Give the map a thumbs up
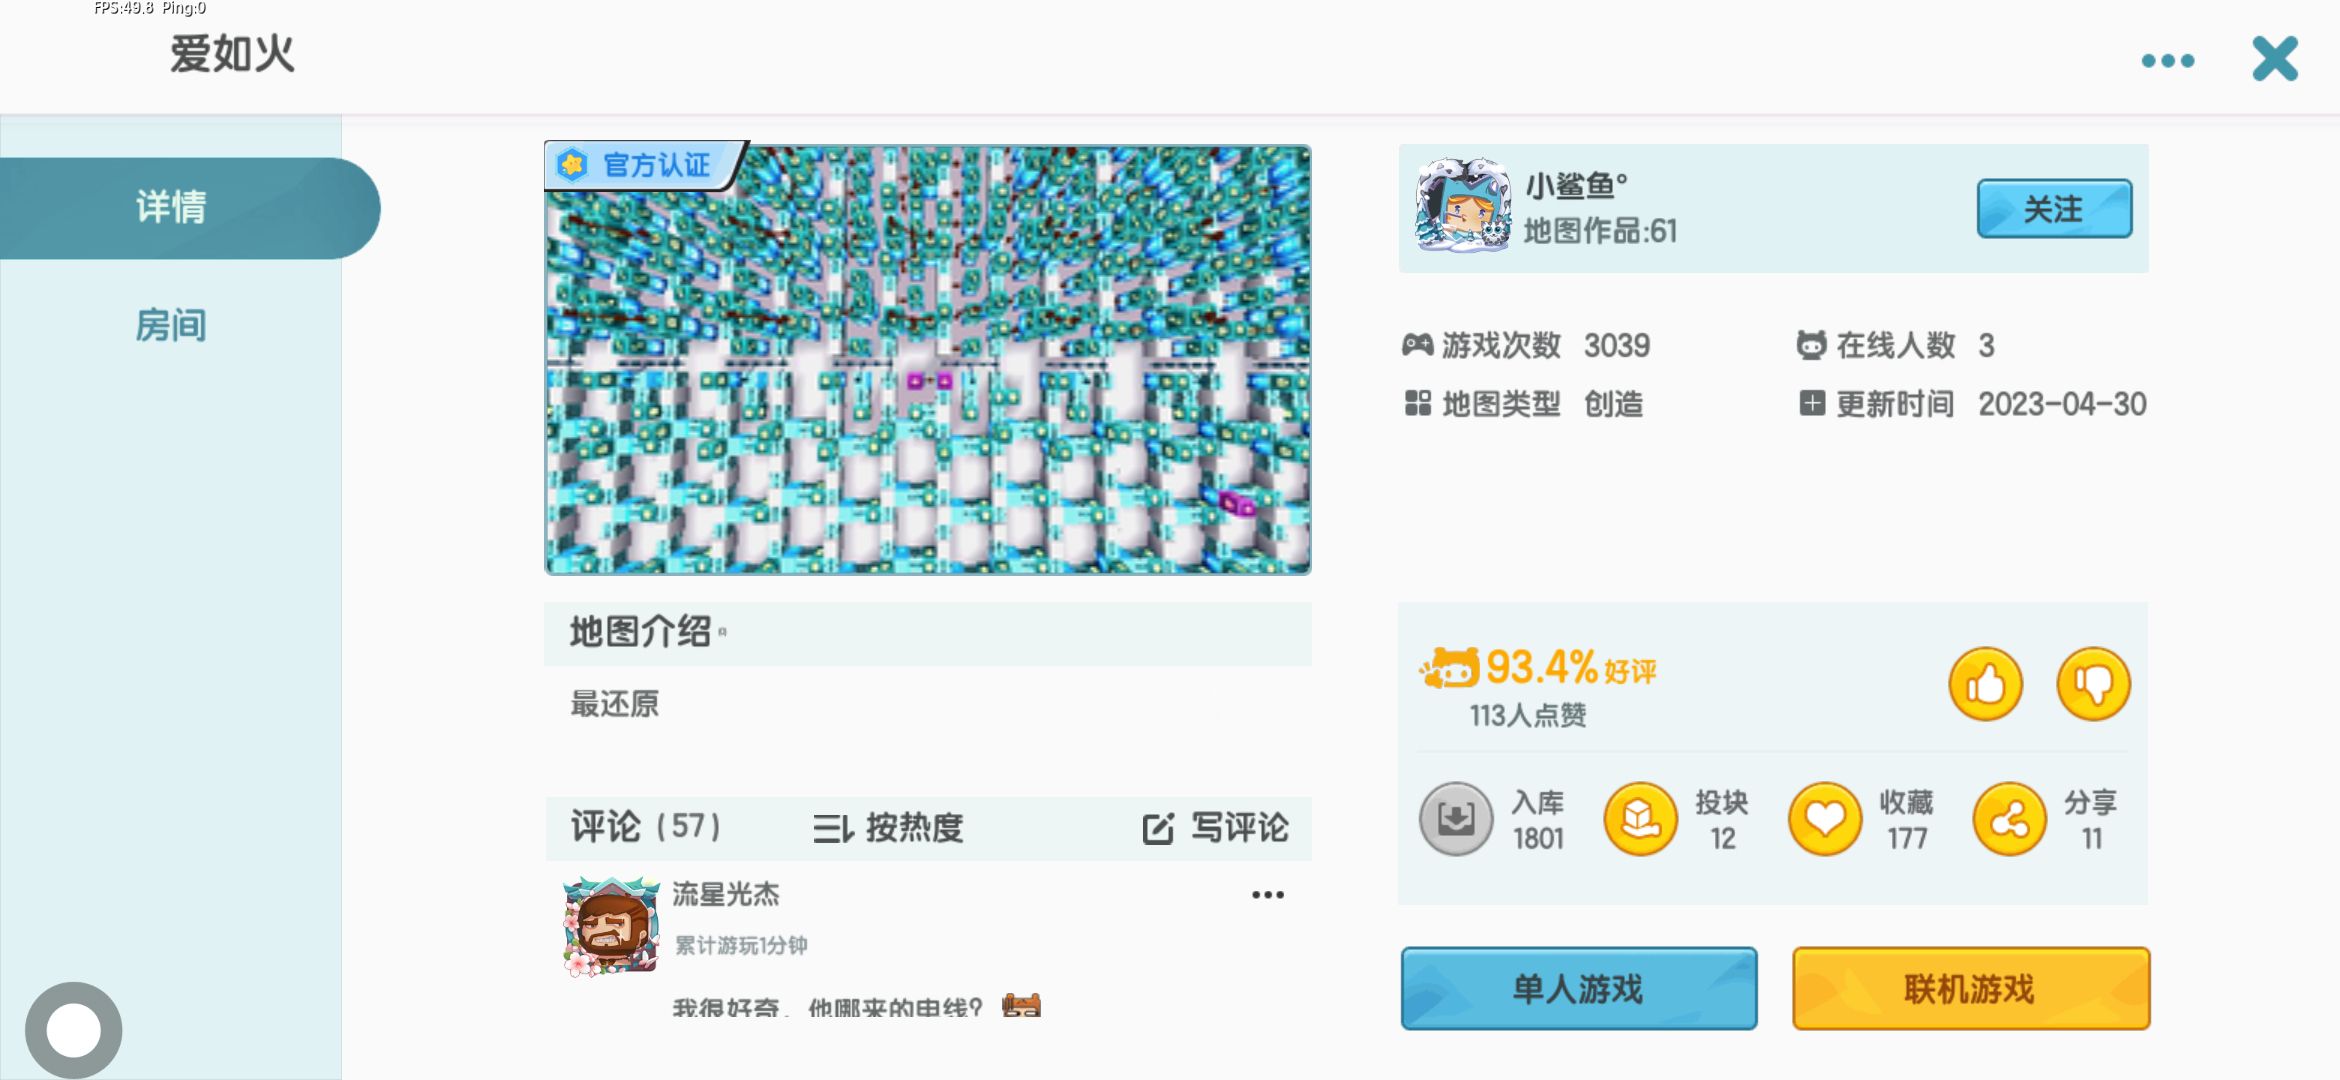The width and height of the screenshot is (2340, 1080). 1985,684
